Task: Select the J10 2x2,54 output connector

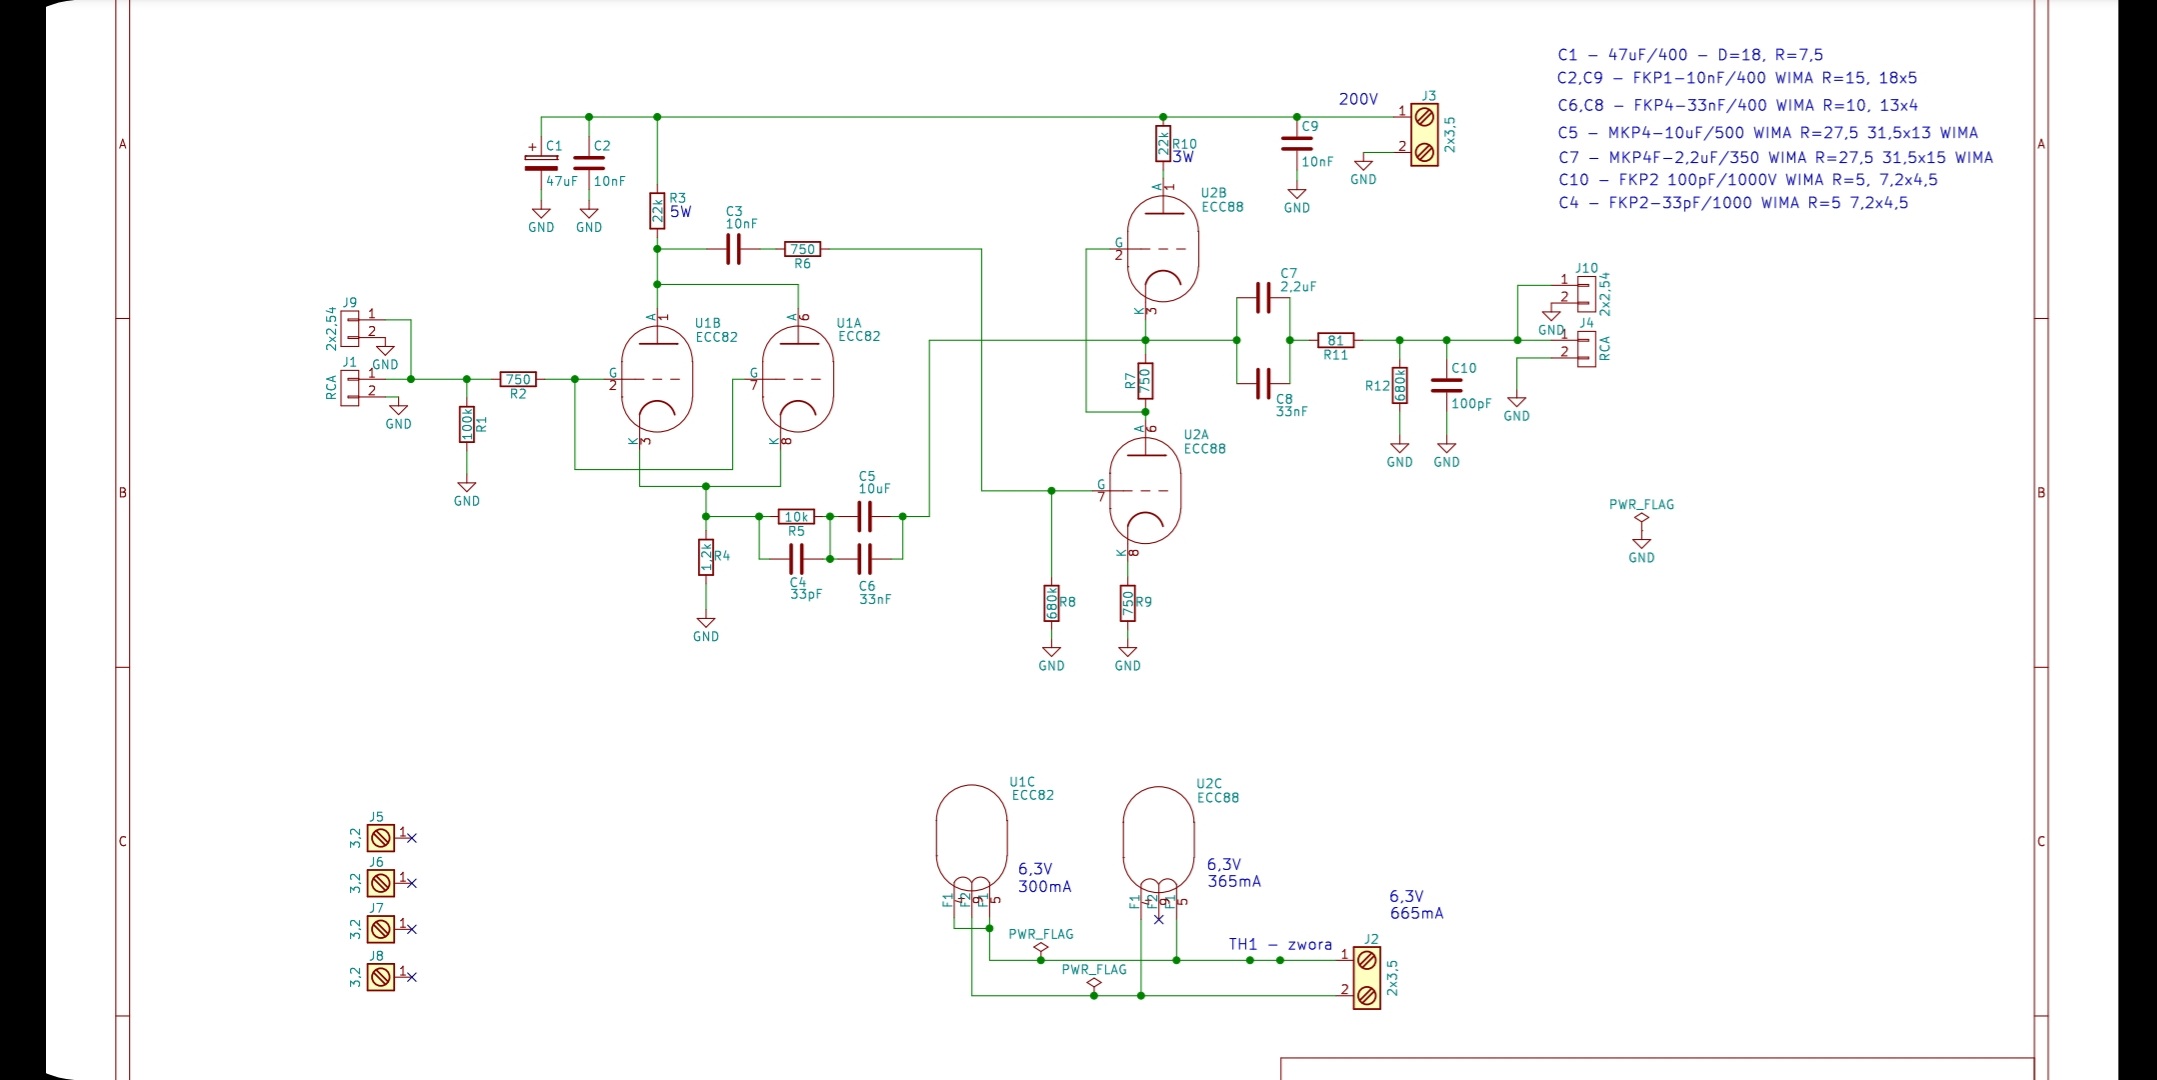Action: (1587, 293)
